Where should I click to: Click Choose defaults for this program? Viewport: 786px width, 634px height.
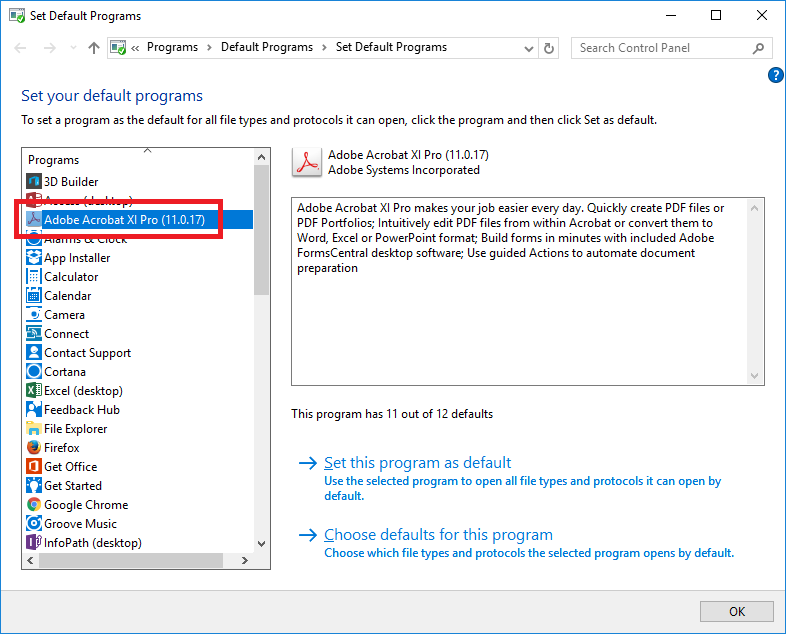click(438, 535)
